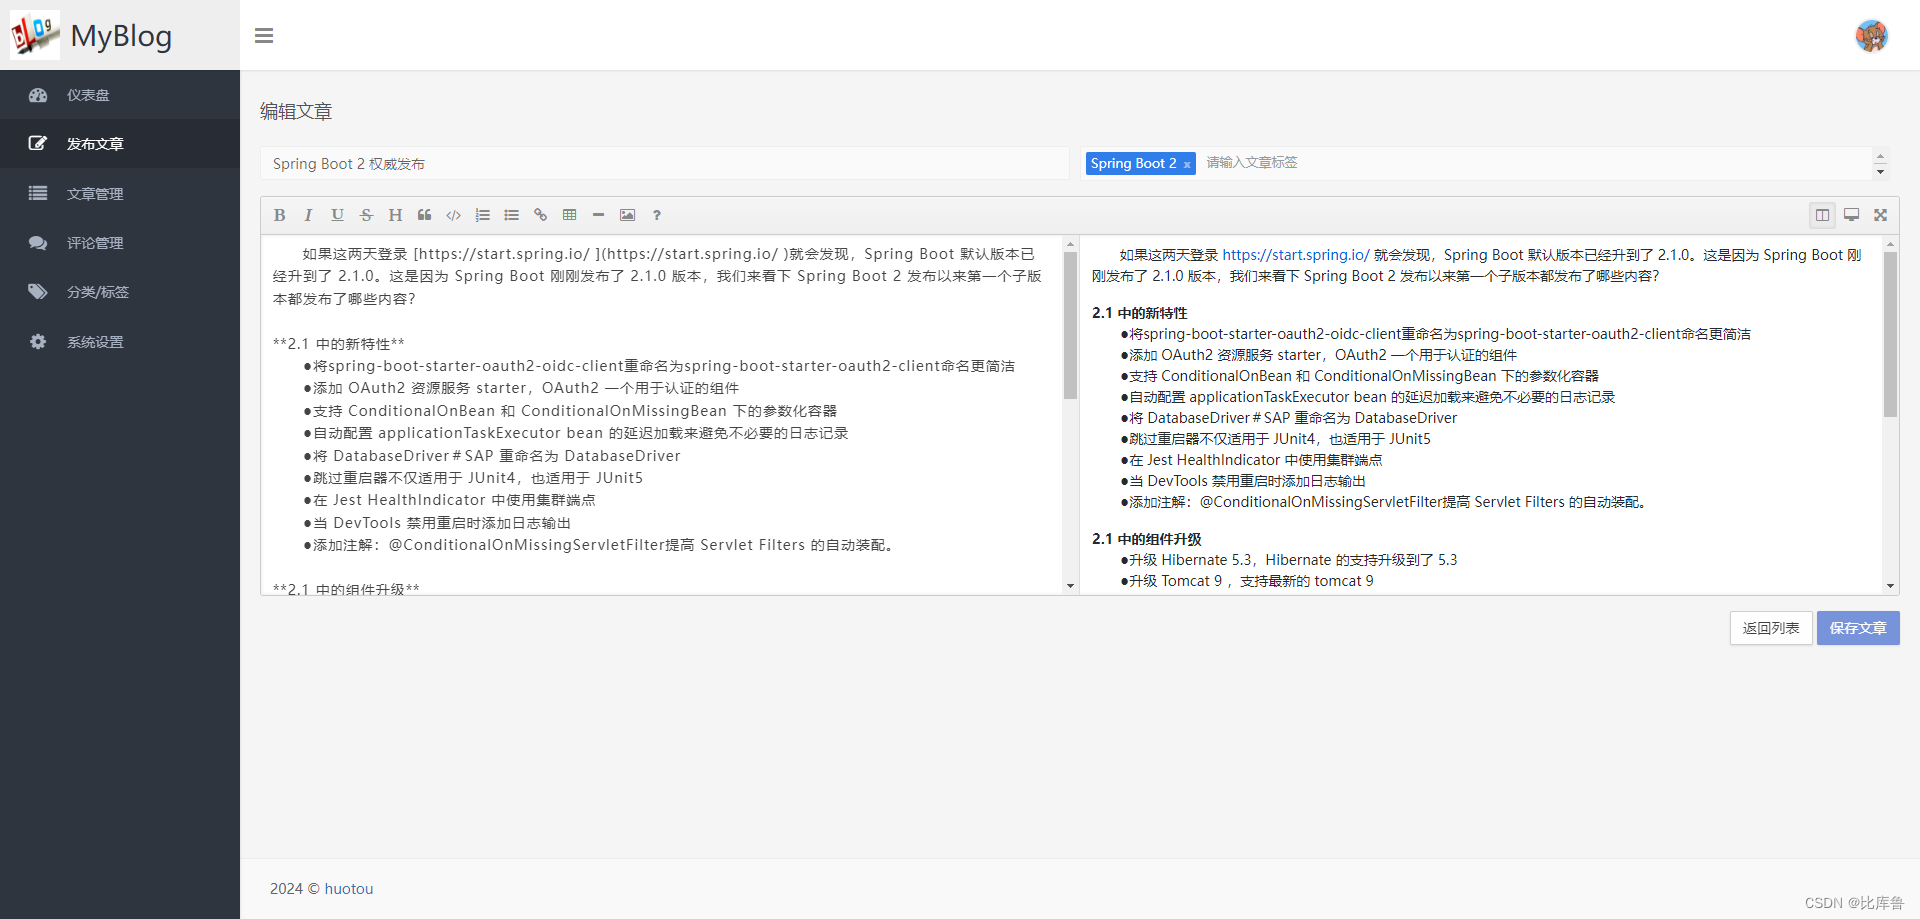Open 分类/标签 in sidebar
1920x919 pixels.
(x=120, y=292)
